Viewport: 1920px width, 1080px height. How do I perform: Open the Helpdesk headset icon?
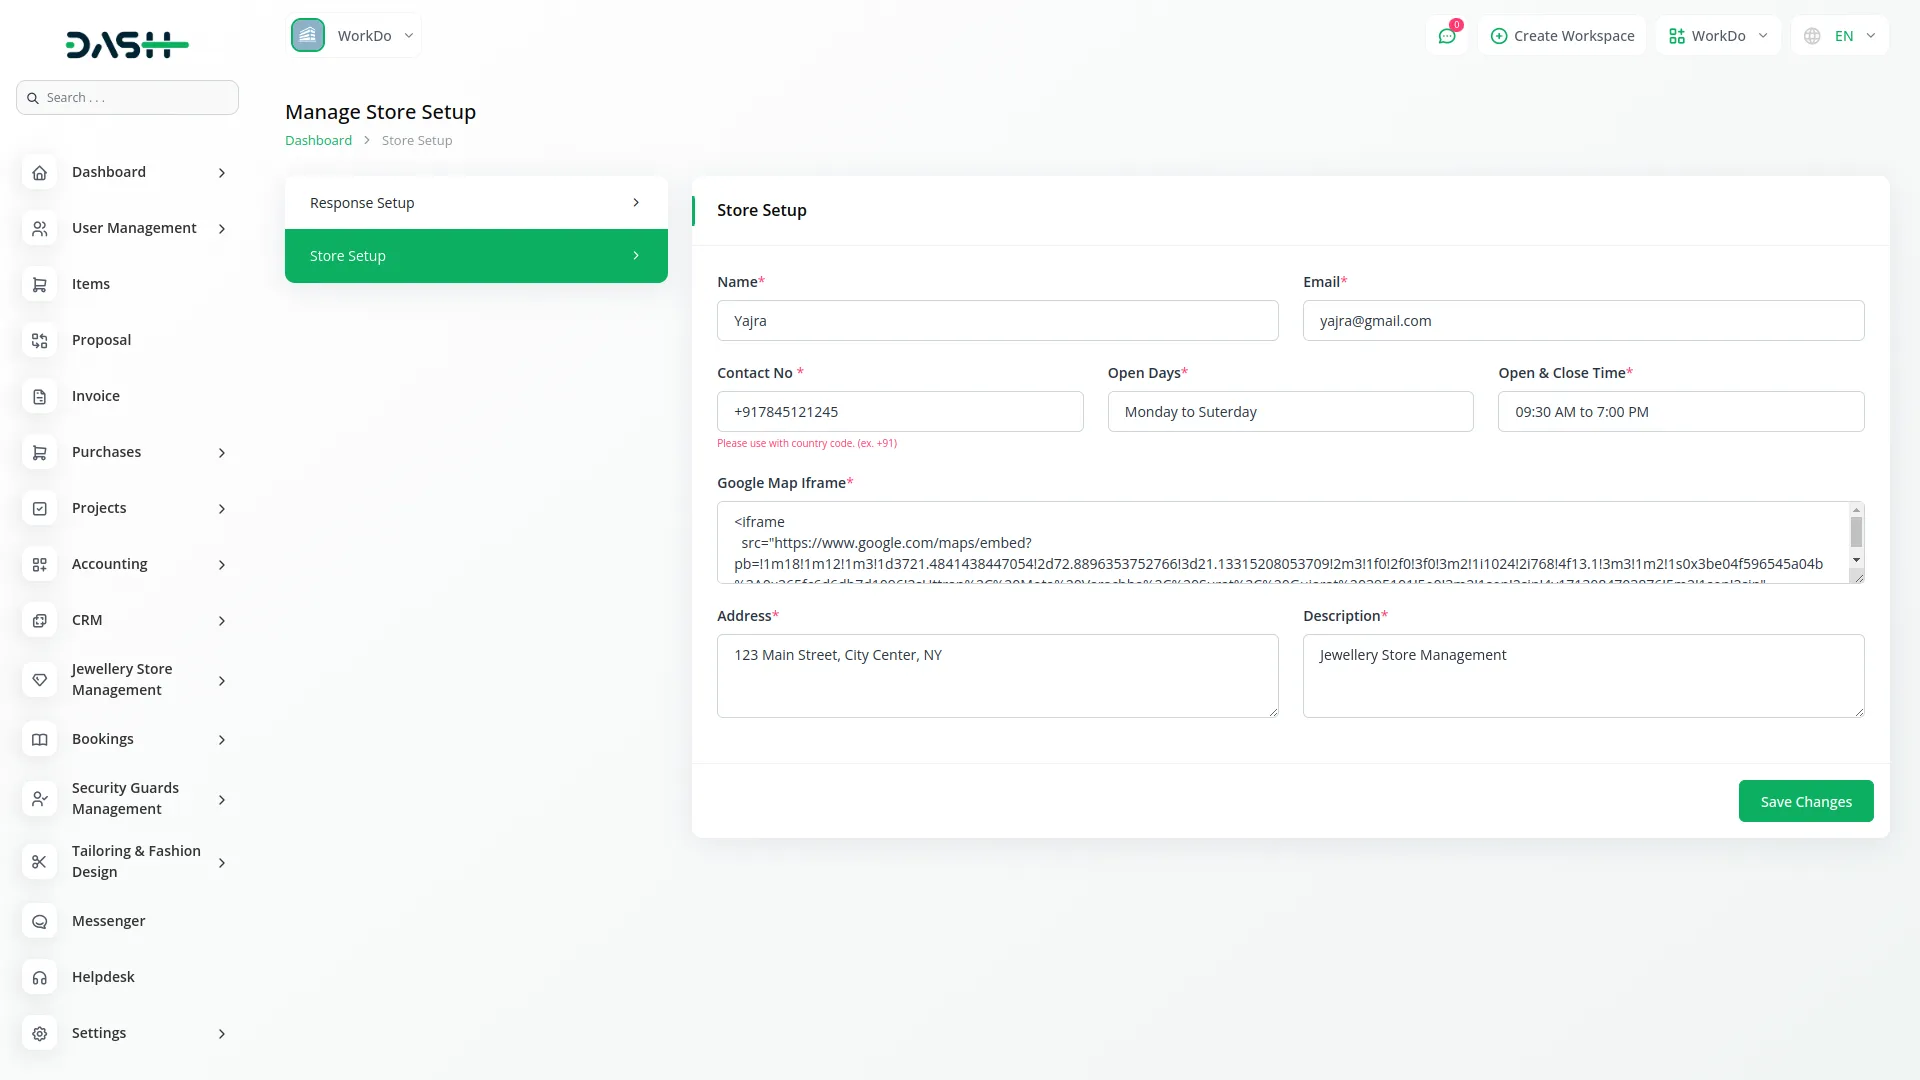tap(39, 978)
